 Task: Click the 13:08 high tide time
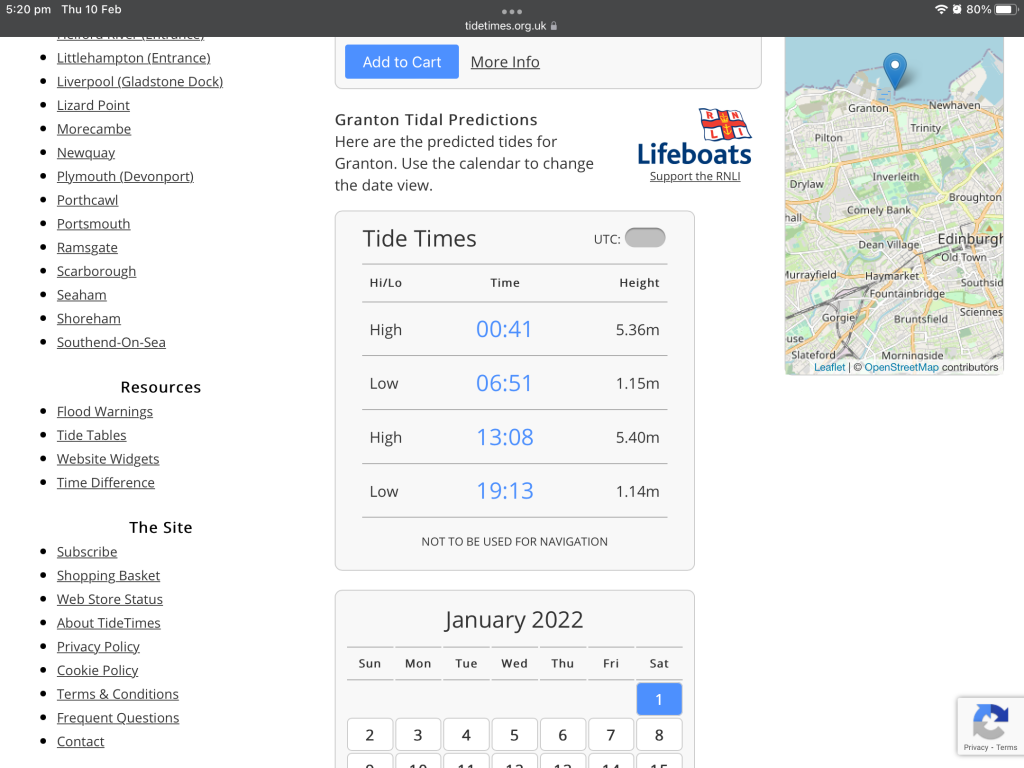coord(505,437)
